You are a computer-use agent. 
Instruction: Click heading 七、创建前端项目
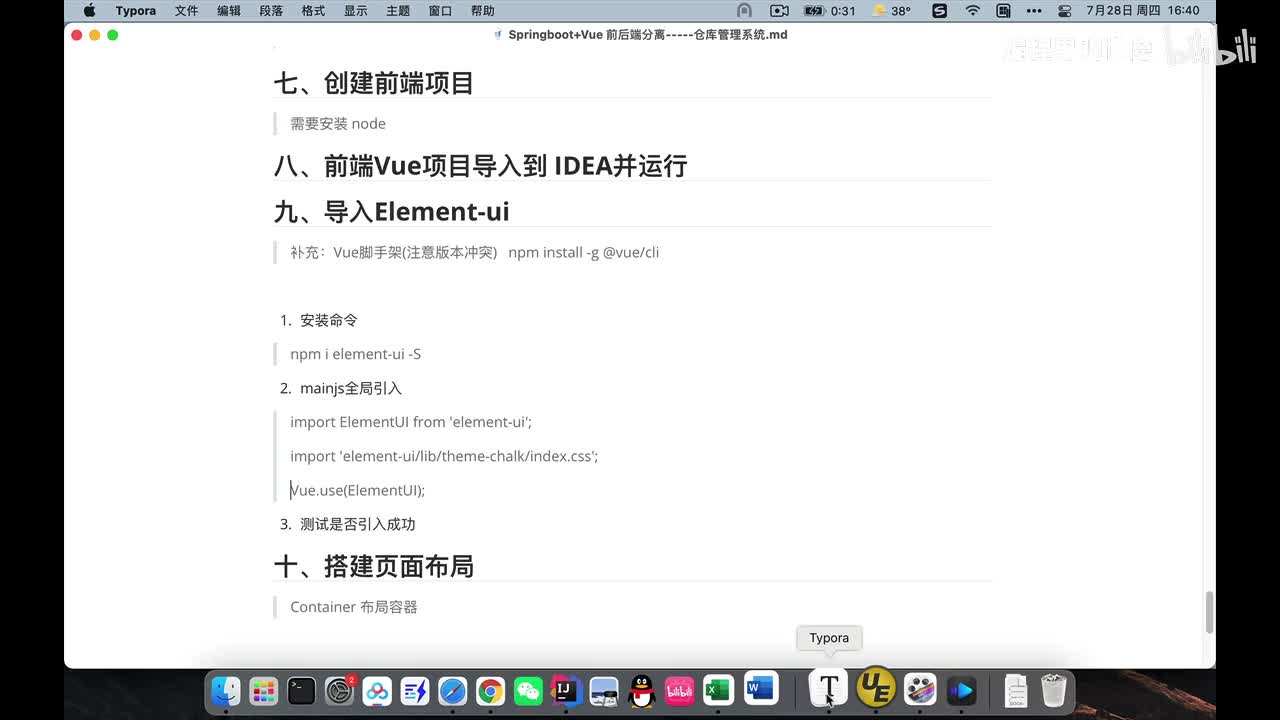coord(373,83)
